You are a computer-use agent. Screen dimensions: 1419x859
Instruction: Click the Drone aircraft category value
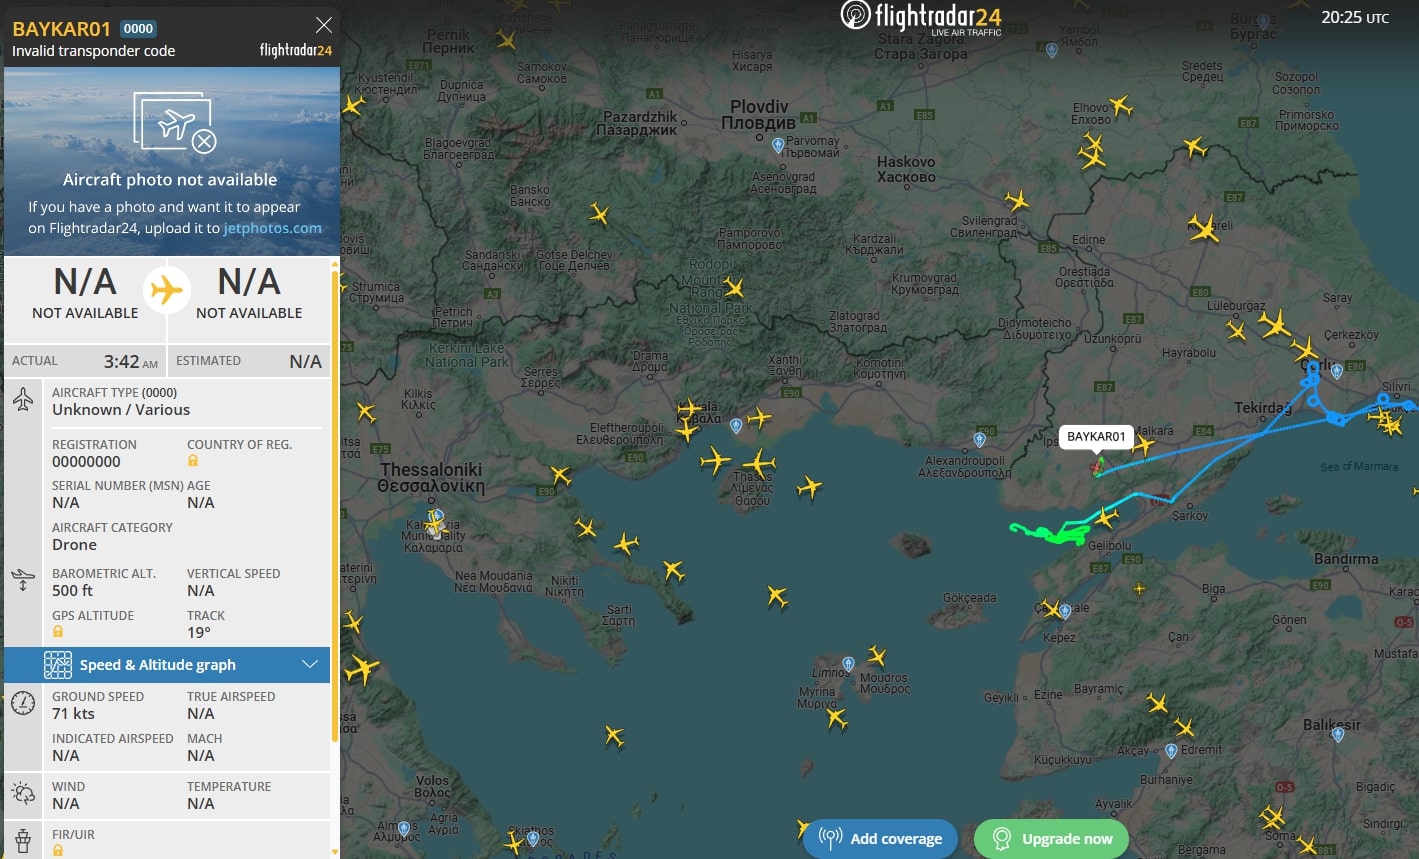point(75,545)
